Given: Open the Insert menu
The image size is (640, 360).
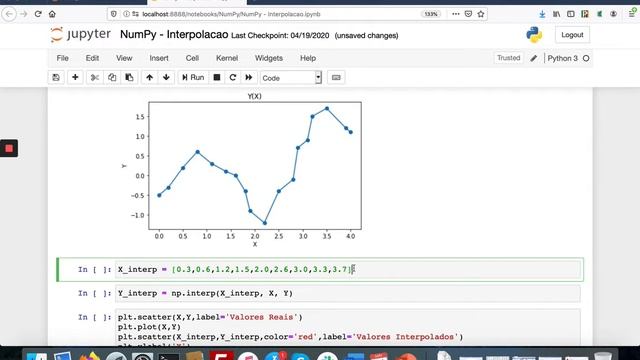Looking at the screenshot, I should coord(159,58).
